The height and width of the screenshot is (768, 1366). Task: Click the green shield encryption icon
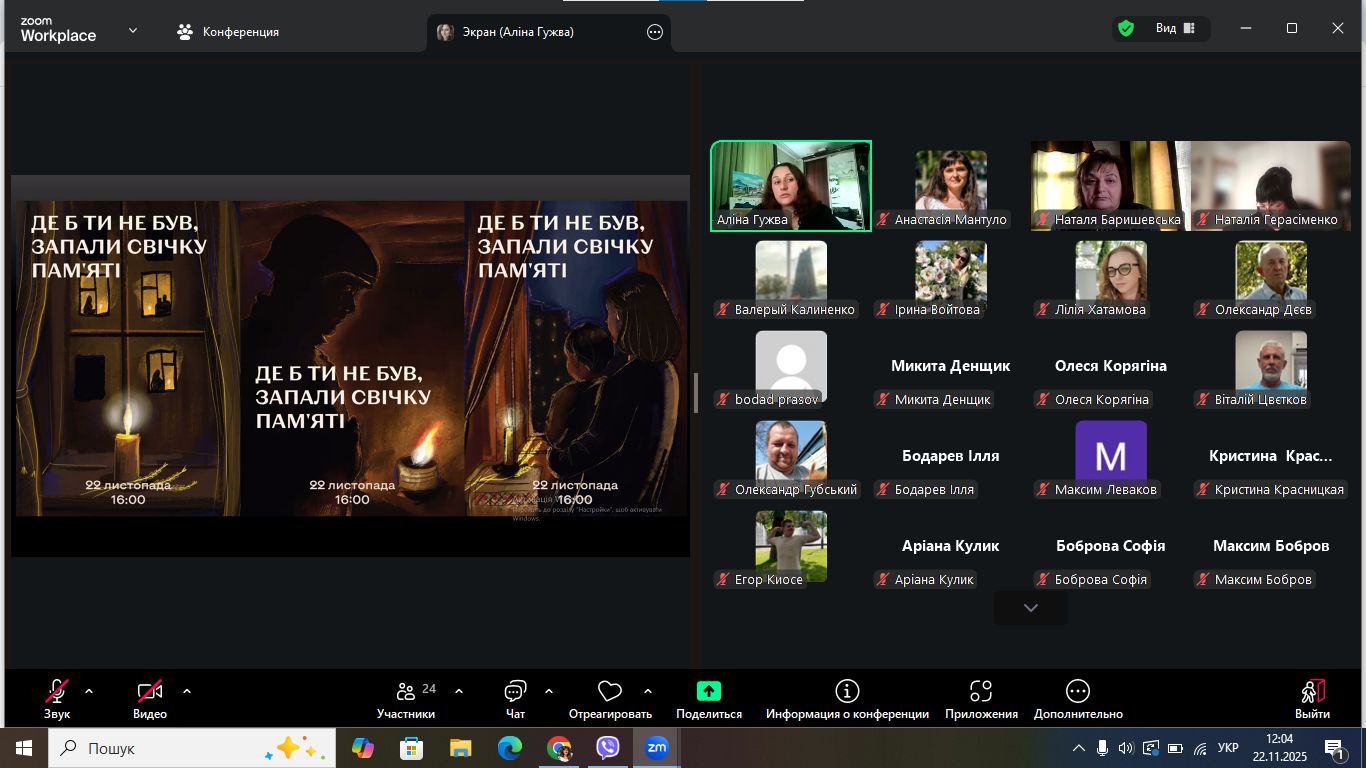(x=1126, y=29)
